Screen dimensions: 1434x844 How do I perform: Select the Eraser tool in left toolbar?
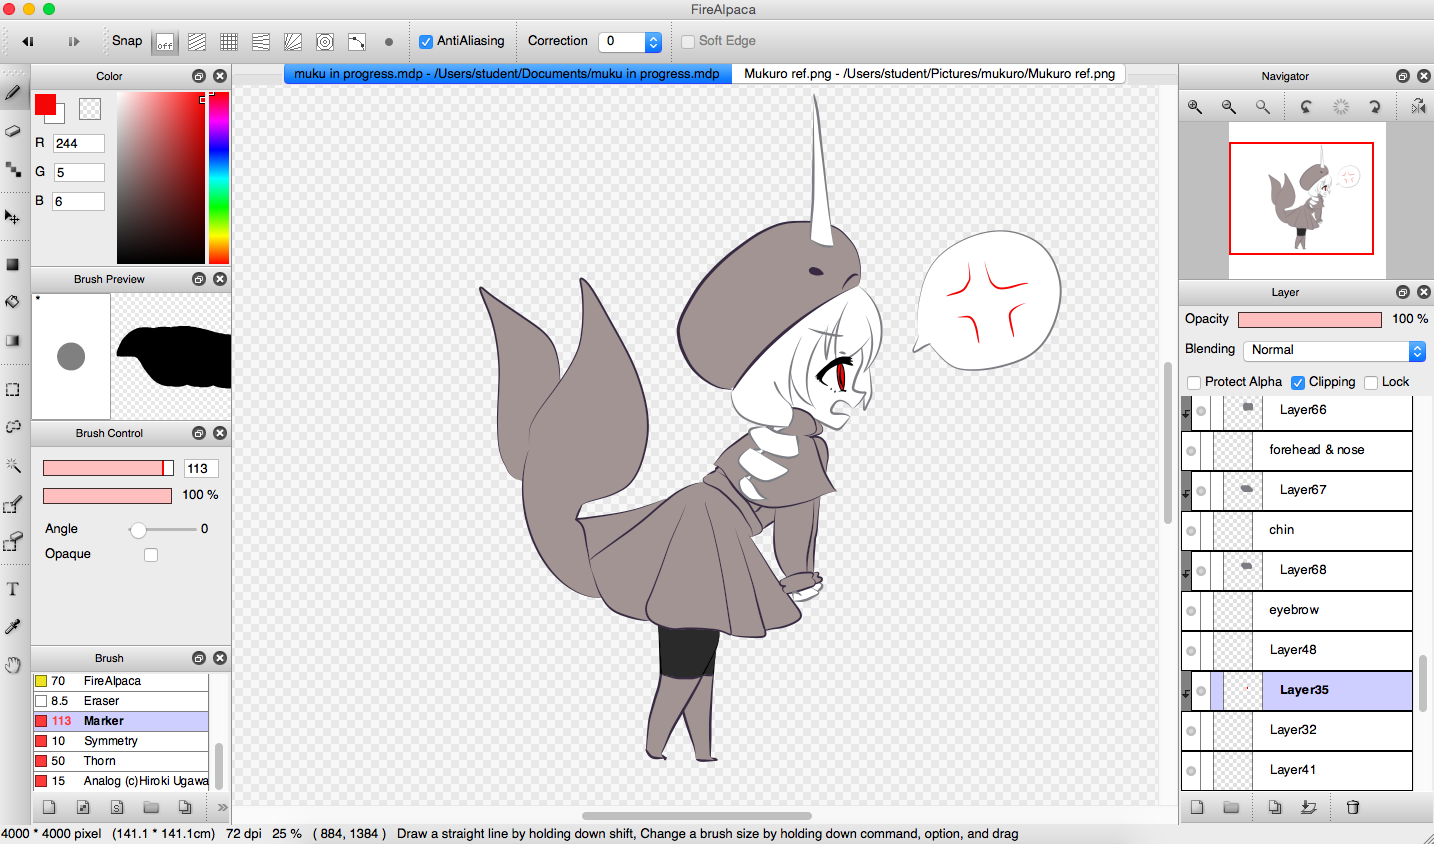pyautogui.click(x=13, y=131)
